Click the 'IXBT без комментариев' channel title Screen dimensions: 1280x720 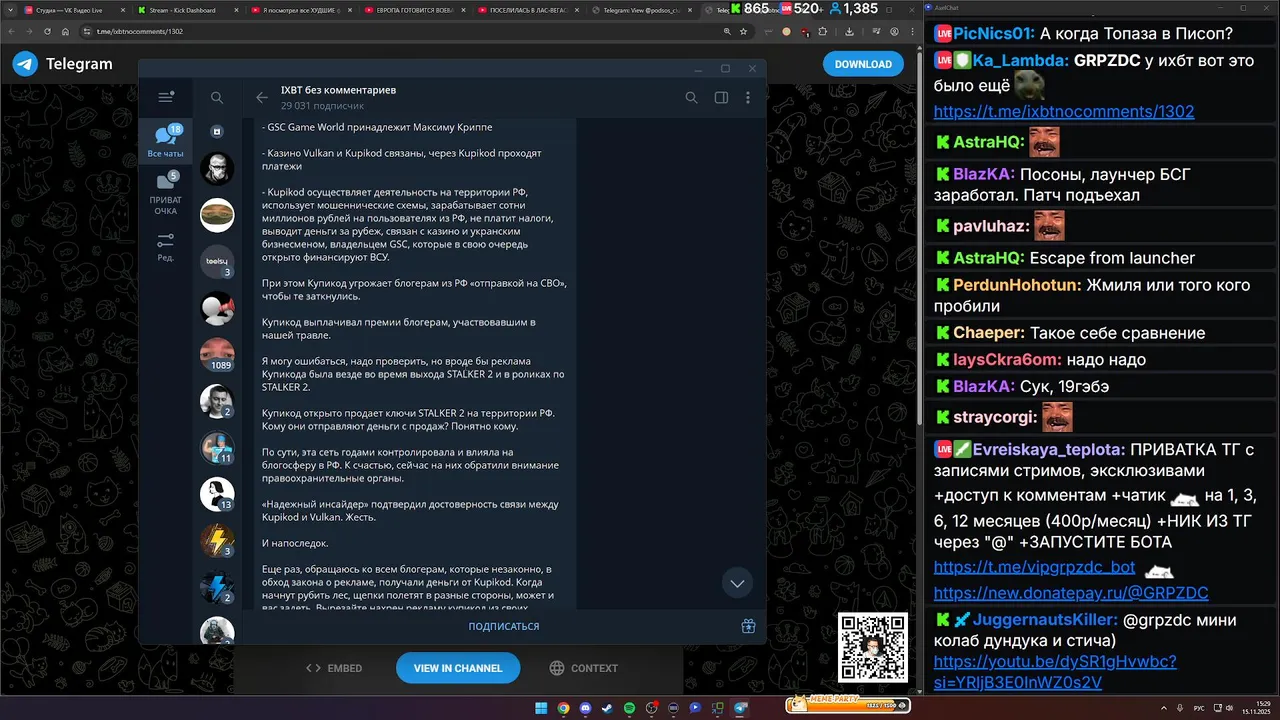tap(338, 90)
